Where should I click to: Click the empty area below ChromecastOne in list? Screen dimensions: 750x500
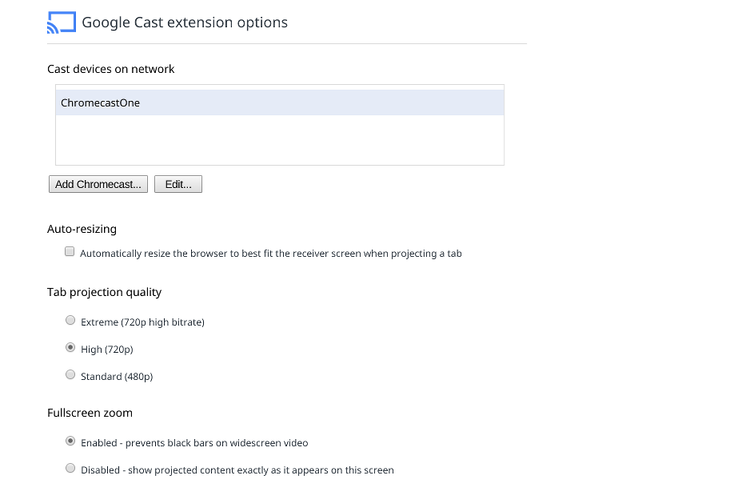click(279, 140)
